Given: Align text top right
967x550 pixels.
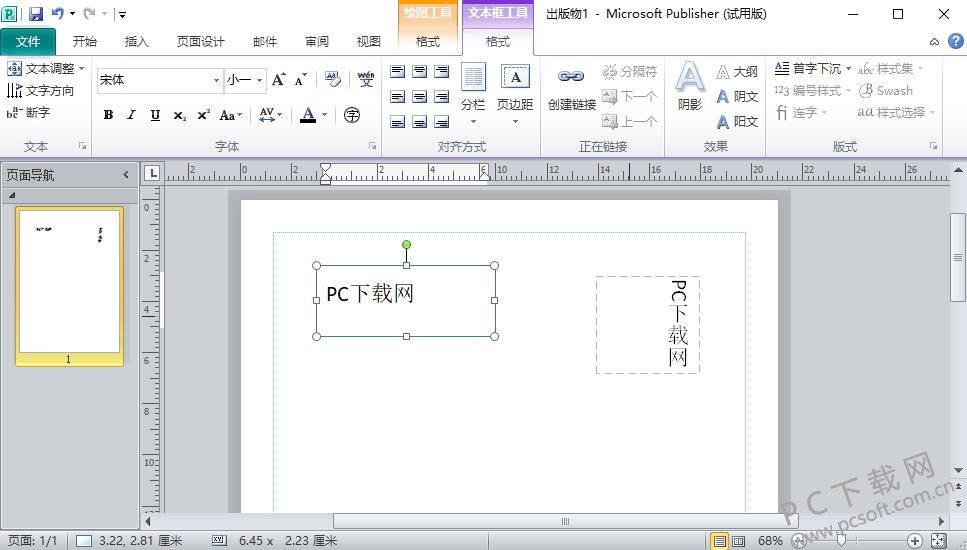Looking at the screenshot, I should coord(442,72).
